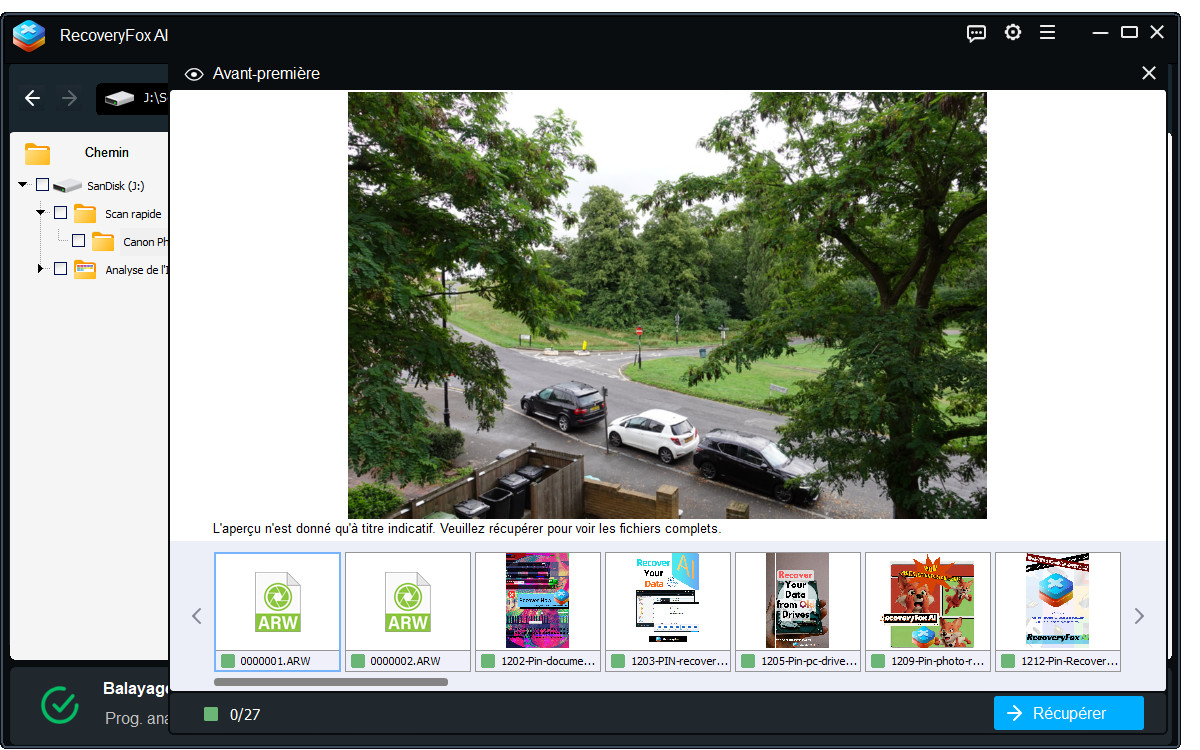Click the SanDisk drive icon in path bar

pyautogui.click(x=119, y=98)
